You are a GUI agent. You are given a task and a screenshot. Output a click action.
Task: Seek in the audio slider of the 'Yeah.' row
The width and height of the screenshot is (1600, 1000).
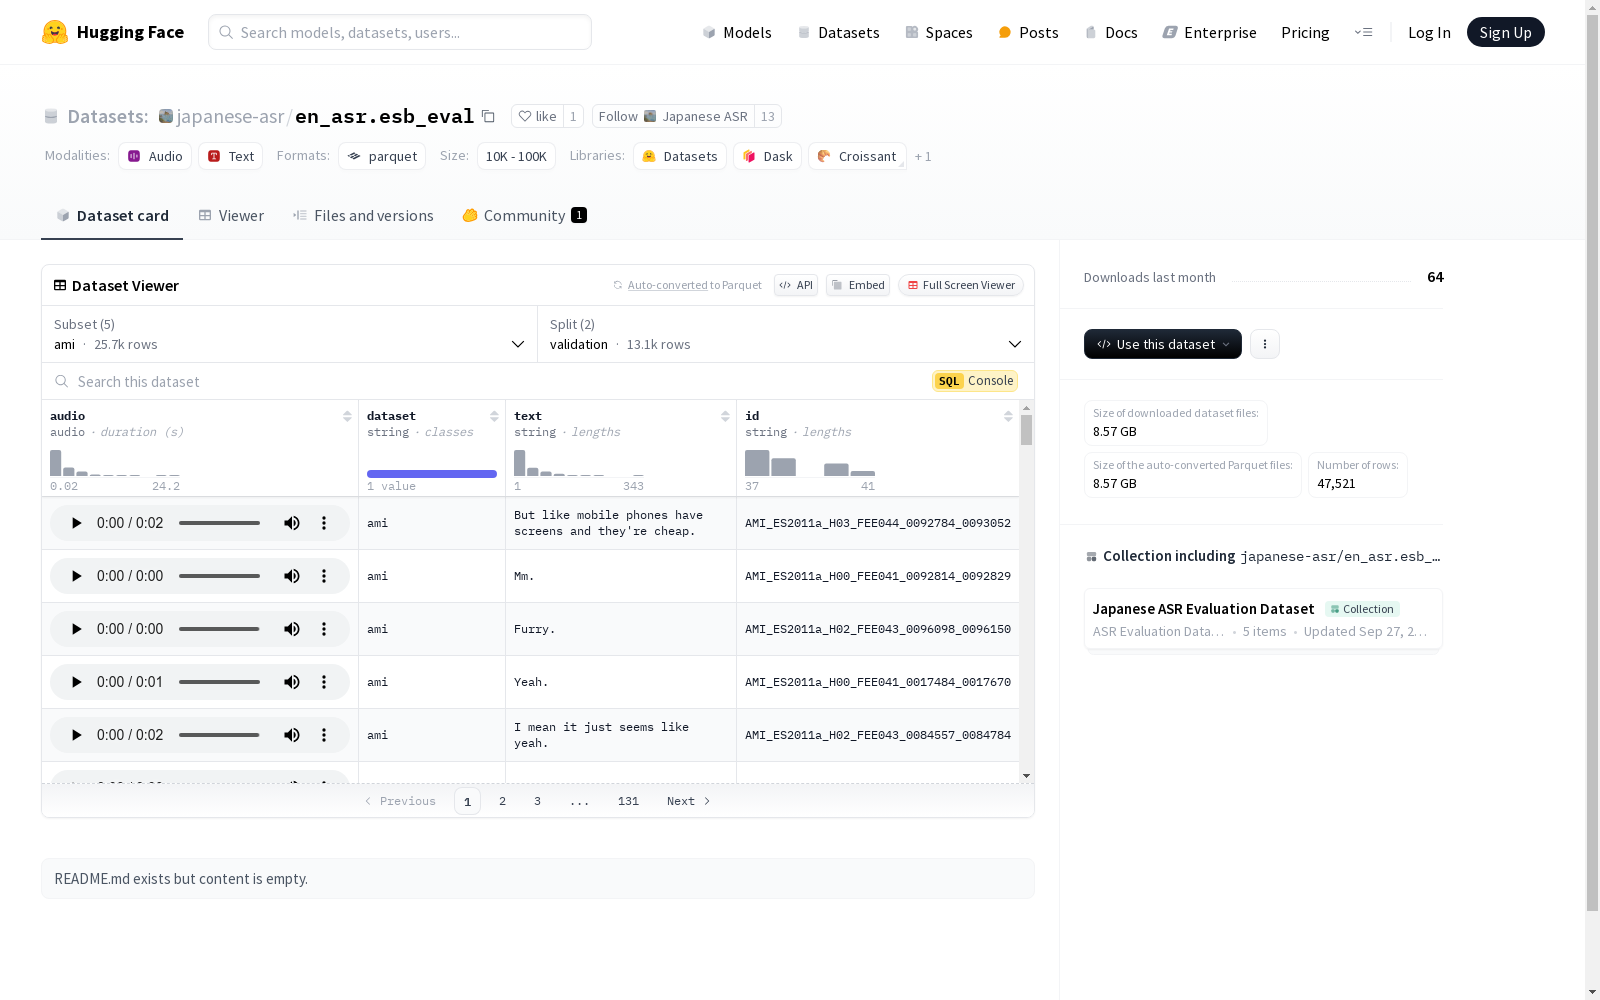[219, 682]
